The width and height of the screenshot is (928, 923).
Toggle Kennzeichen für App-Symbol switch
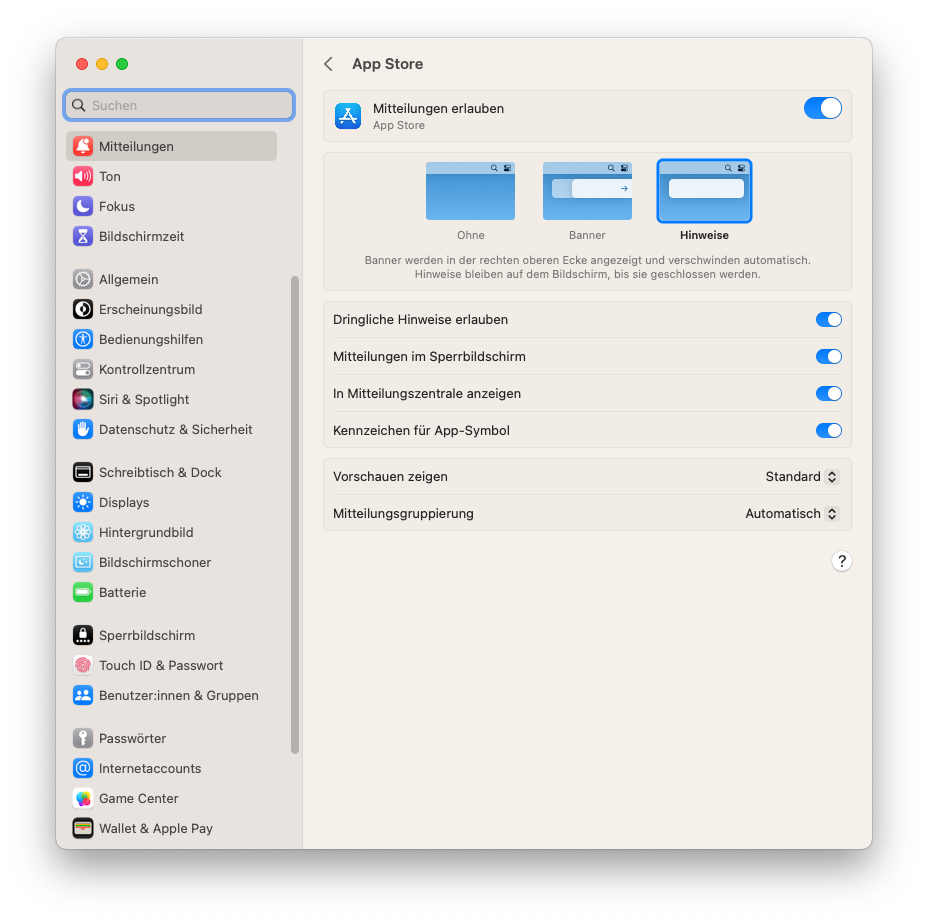(829, 431)
